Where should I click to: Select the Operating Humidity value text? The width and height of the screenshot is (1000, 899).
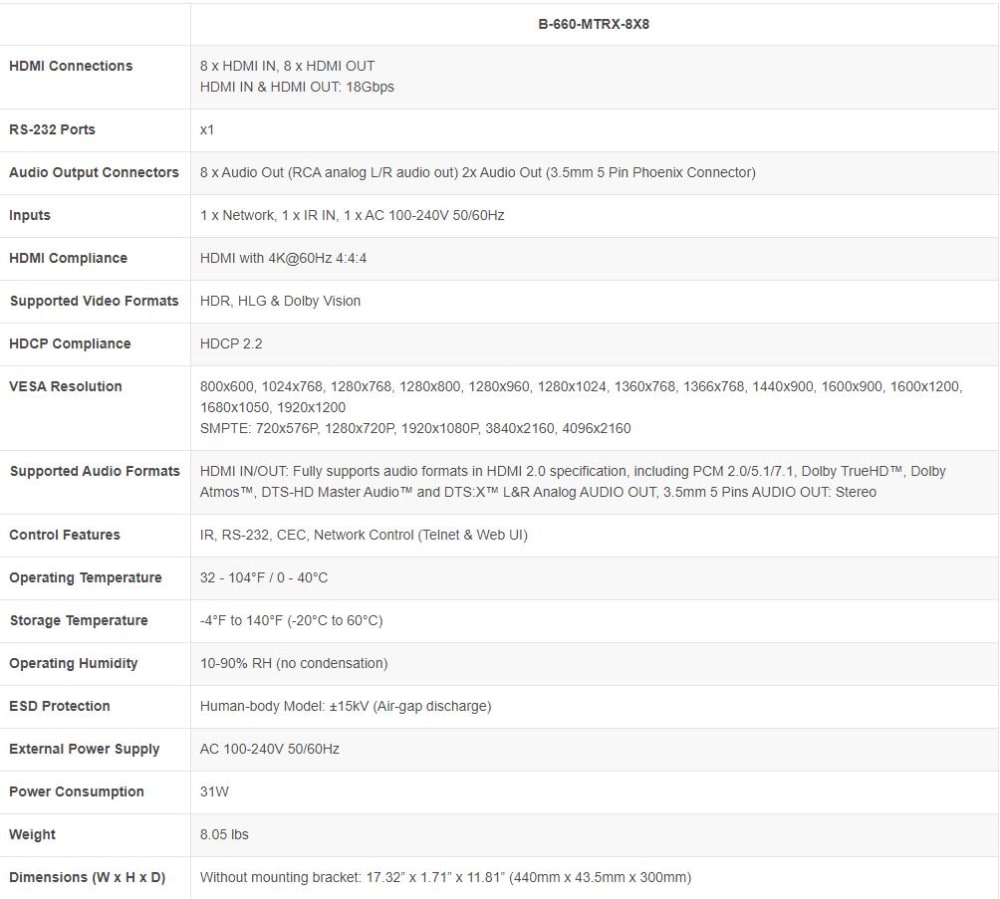294,663
